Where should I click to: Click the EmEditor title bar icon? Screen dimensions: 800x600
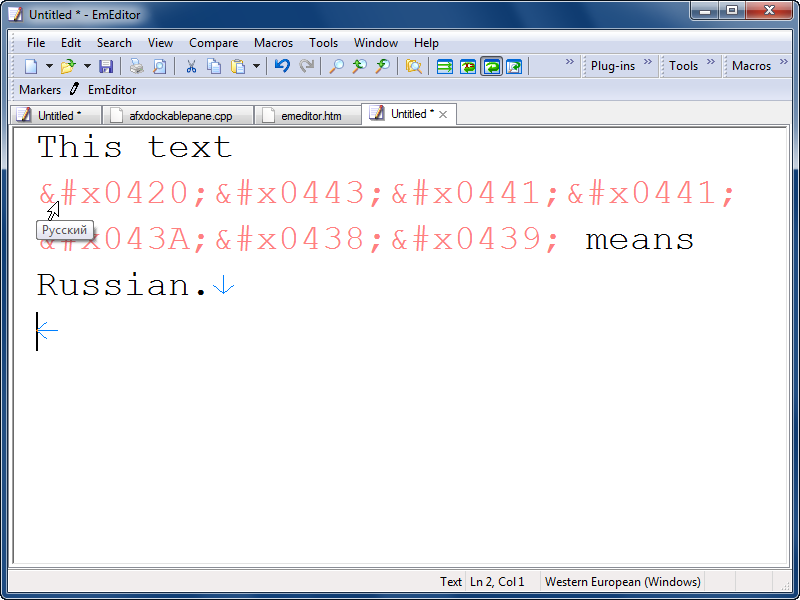click(16, 14)
